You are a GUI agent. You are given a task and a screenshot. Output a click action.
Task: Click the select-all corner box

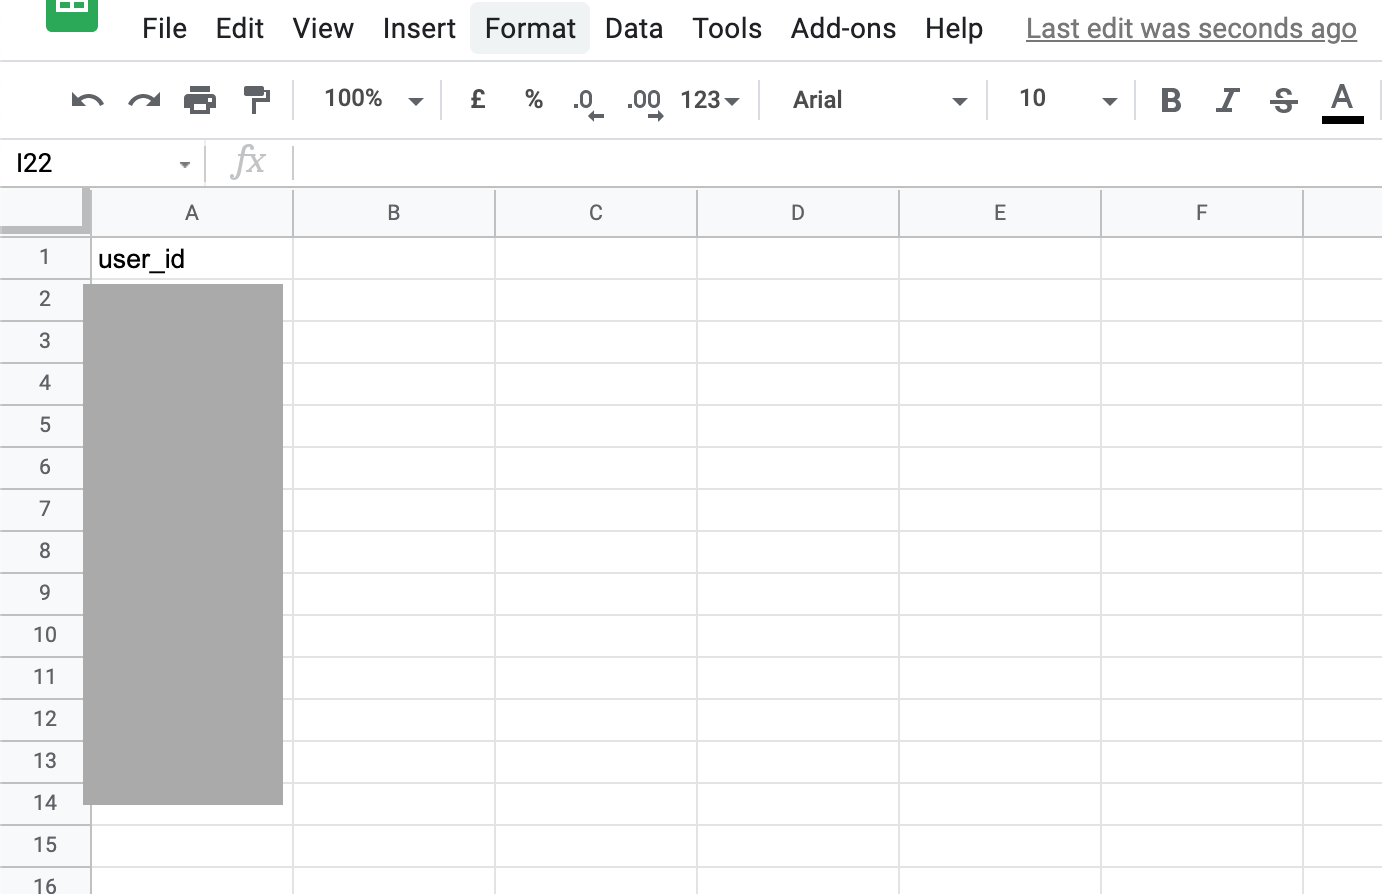pyautogui.click(x=45, y=210)
